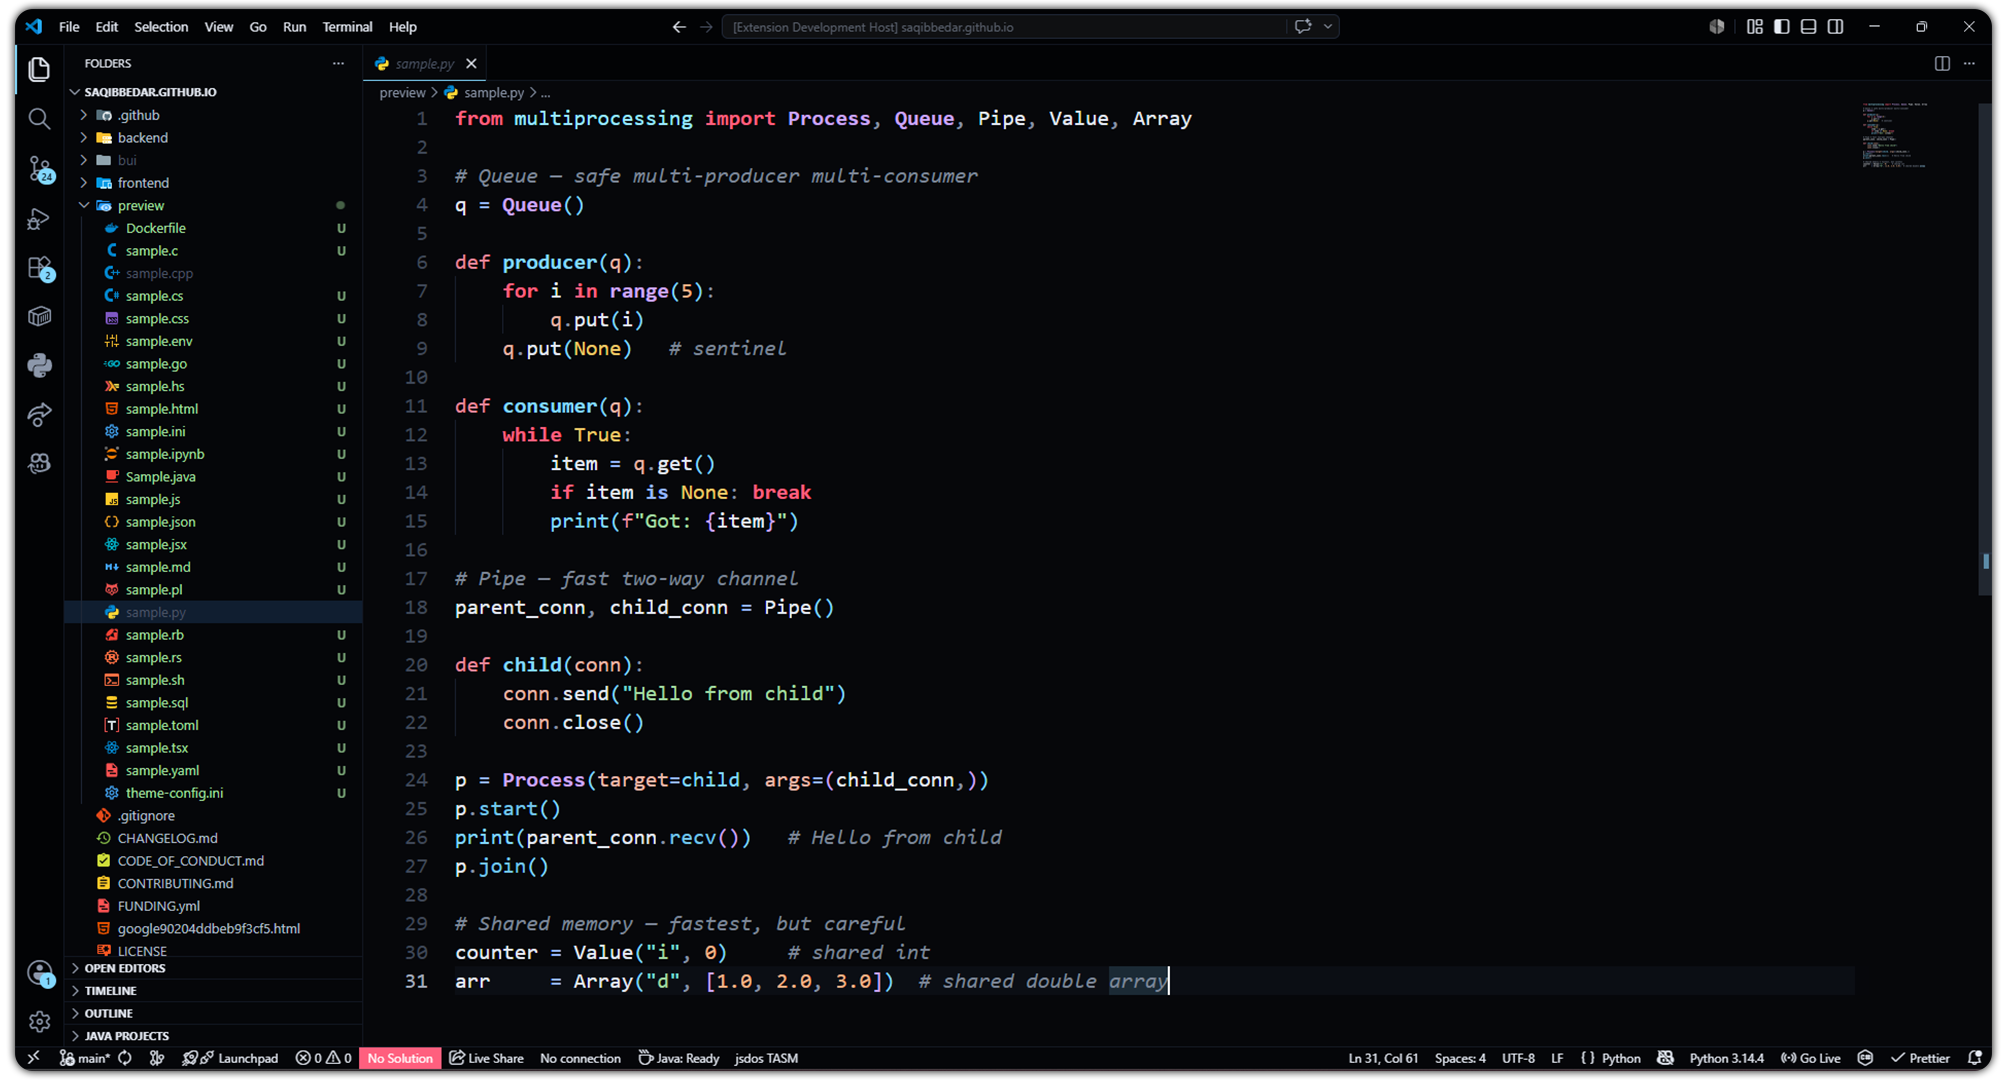This screenshot has height=1080, width=2007.
Task: Open the Accounts menu in activity bar
Action: click(39, 973)
